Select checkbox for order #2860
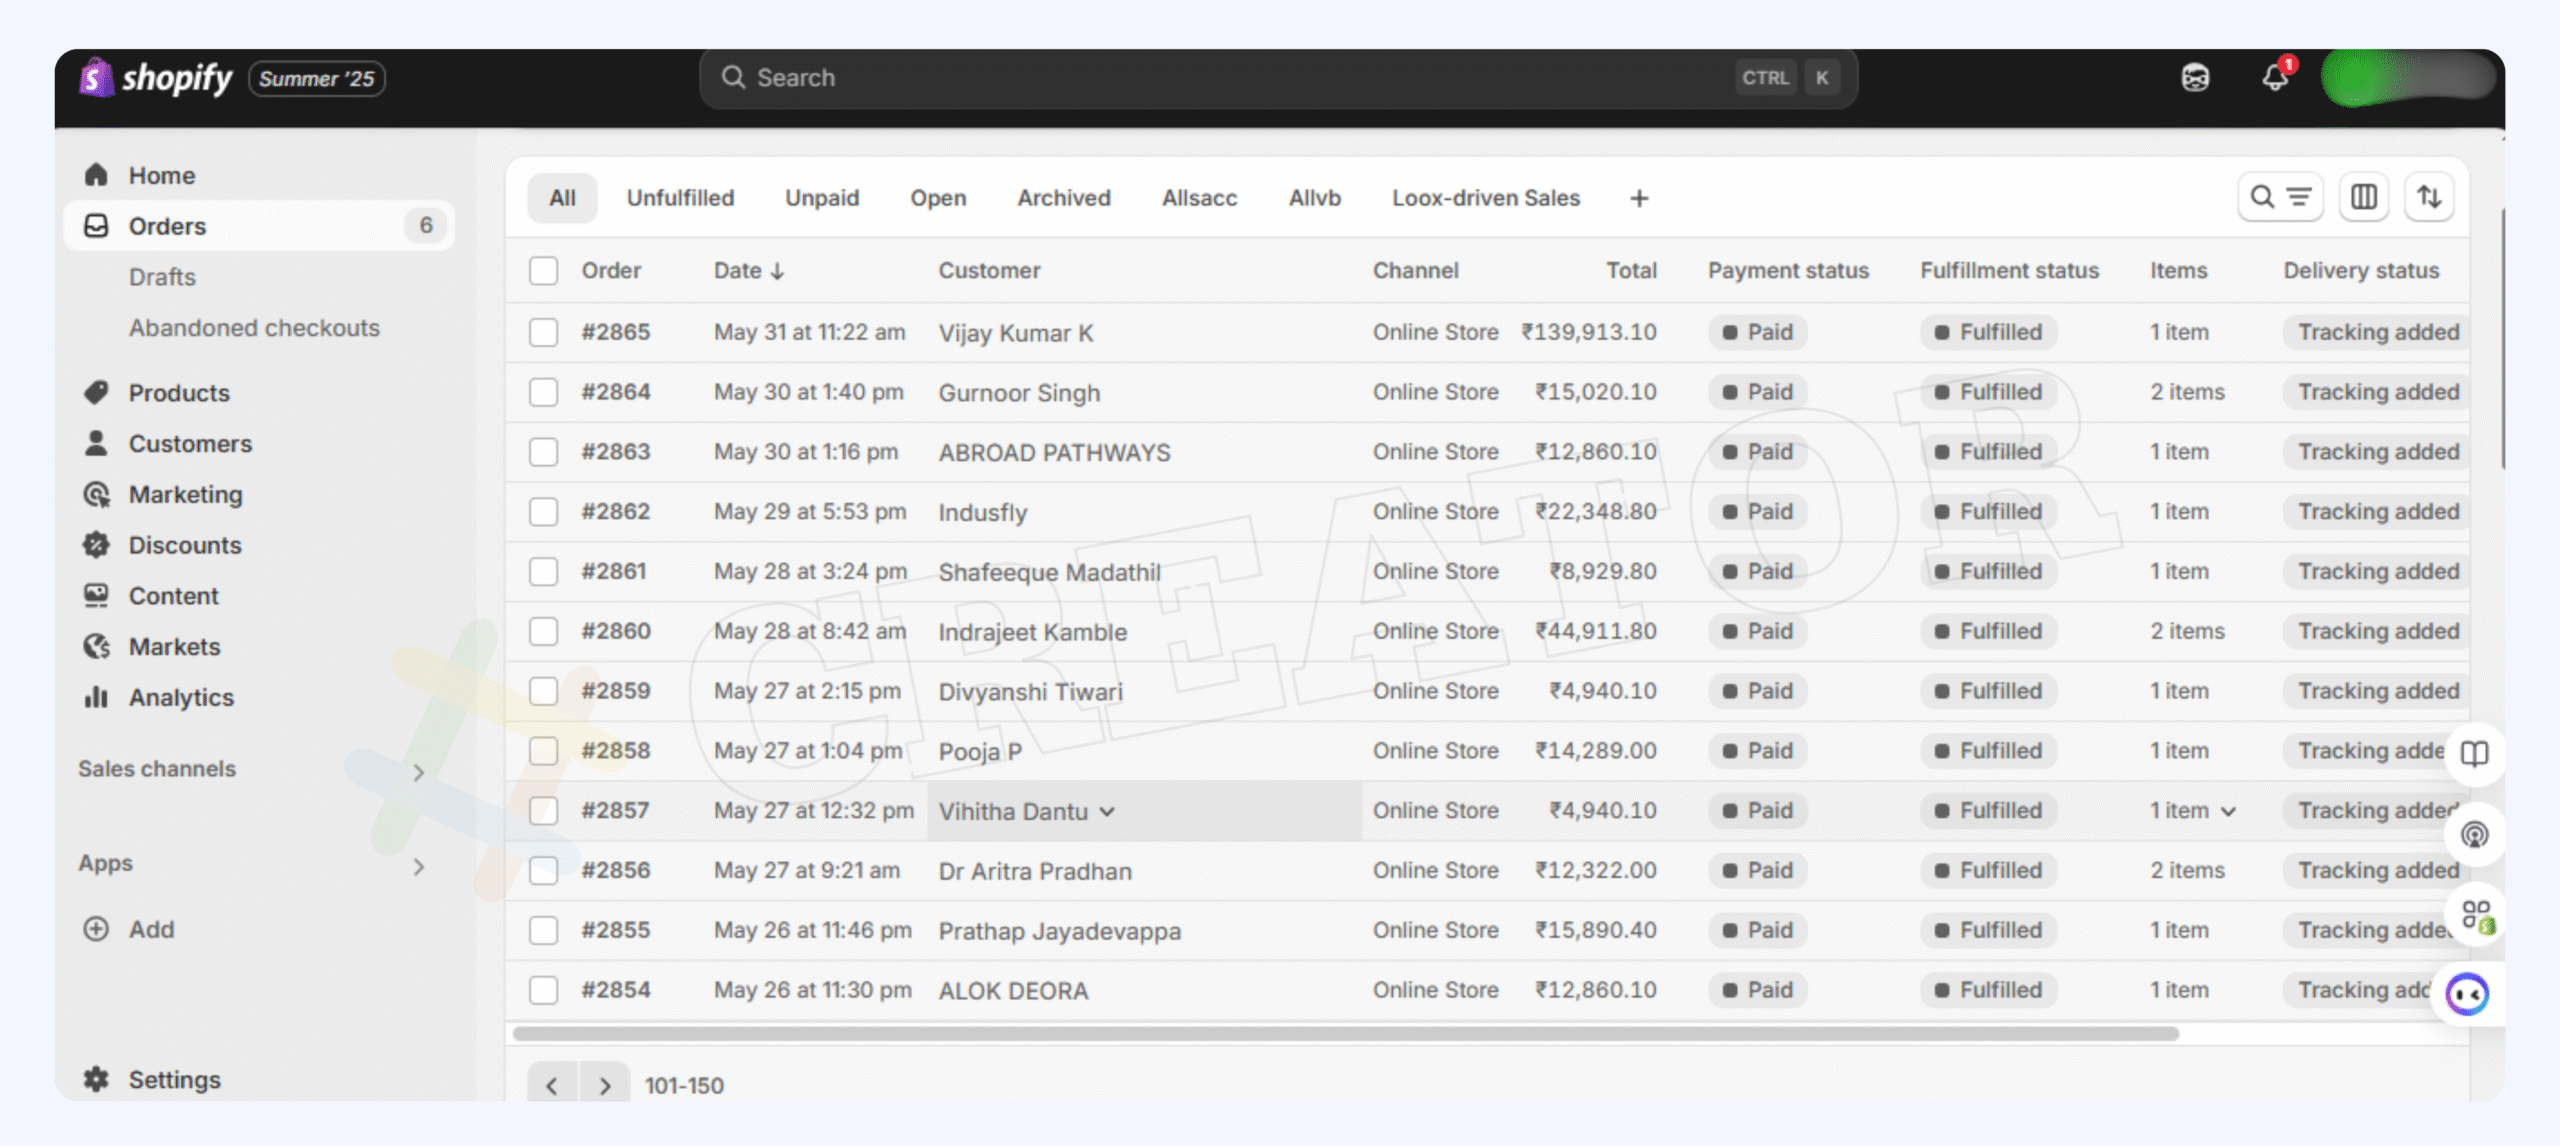2560x1146 pixels. (543, 631)
